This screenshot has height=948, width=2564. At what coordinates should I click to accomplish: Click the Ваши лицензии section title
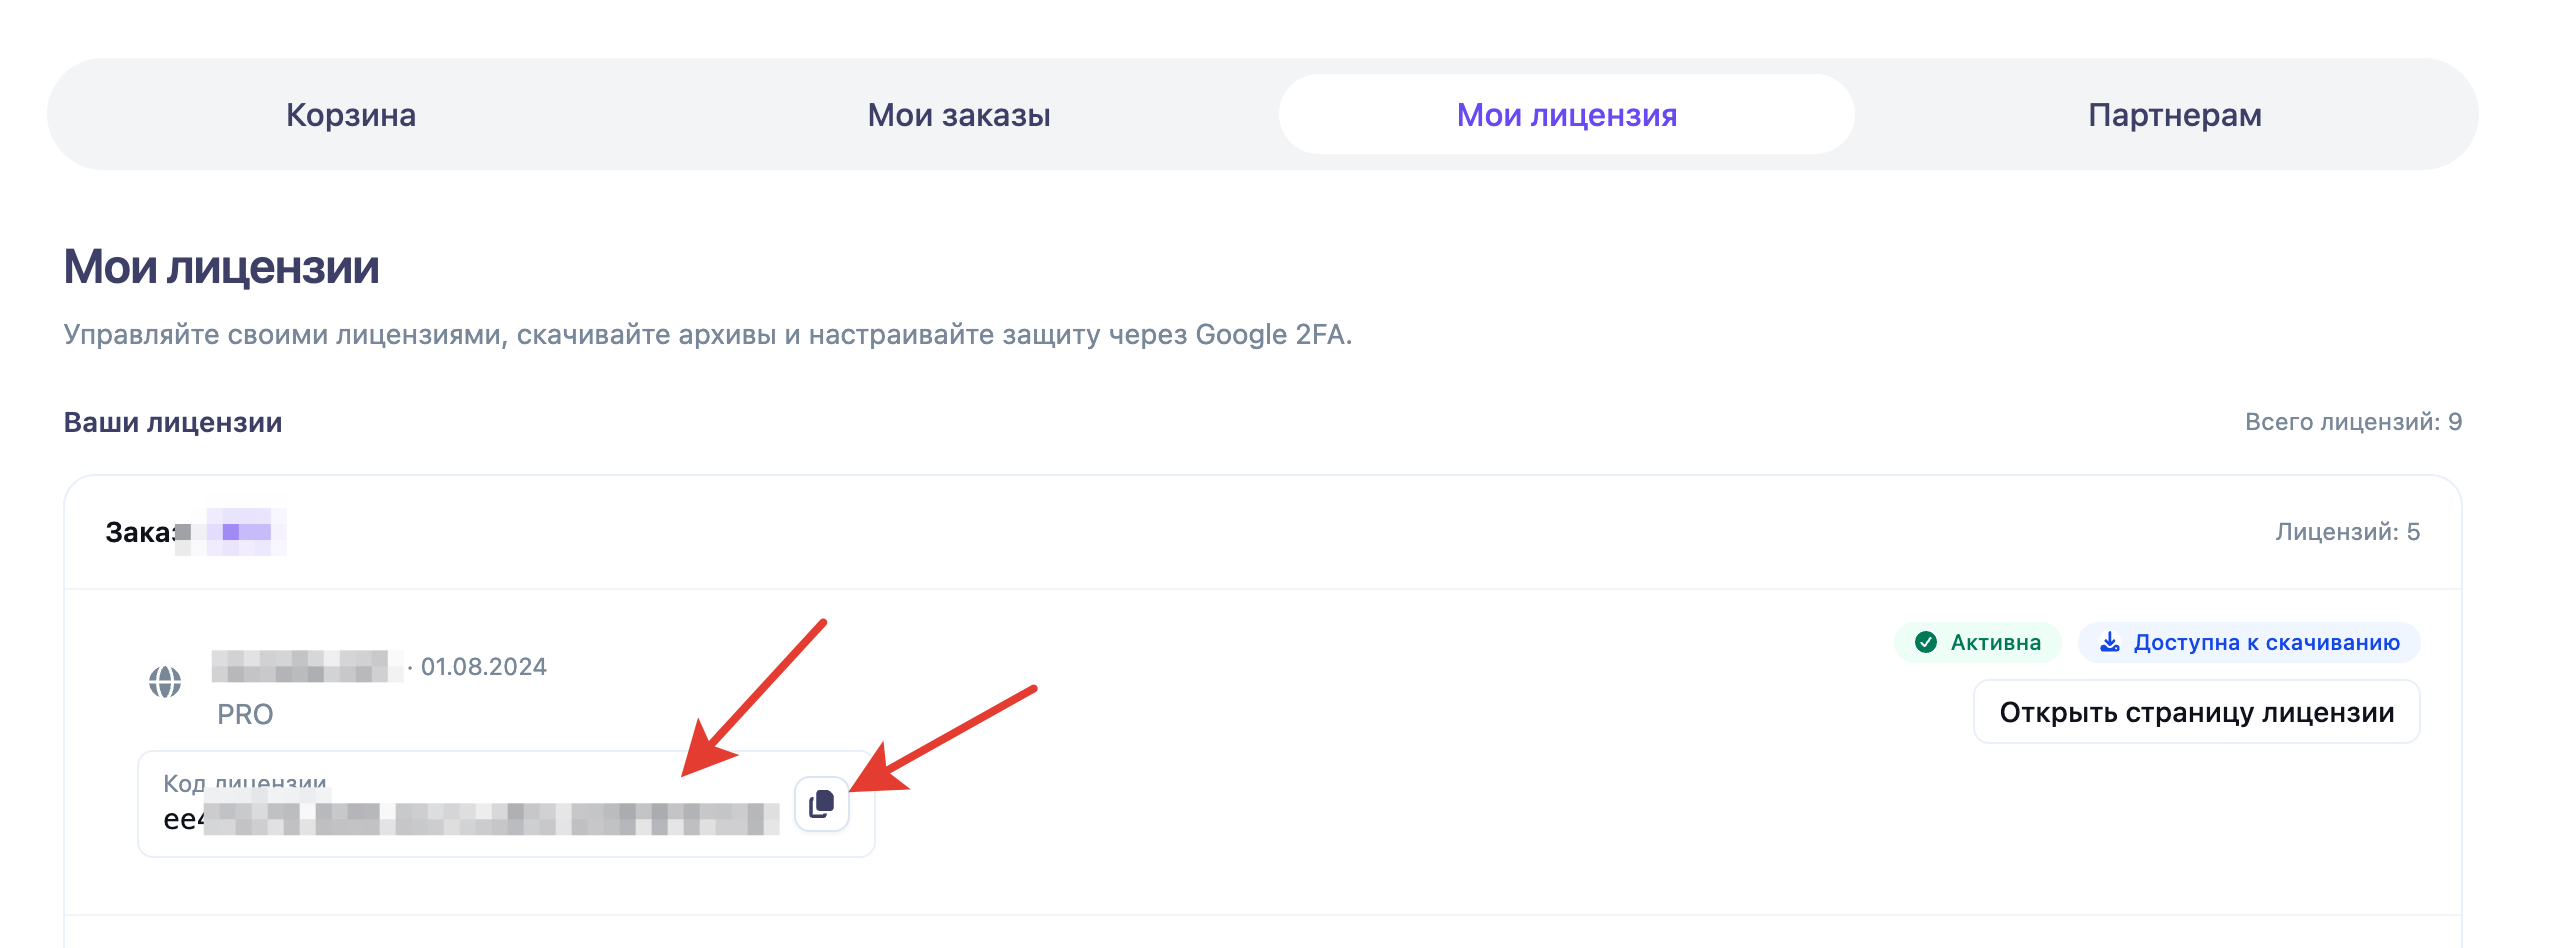click(173, 422)
